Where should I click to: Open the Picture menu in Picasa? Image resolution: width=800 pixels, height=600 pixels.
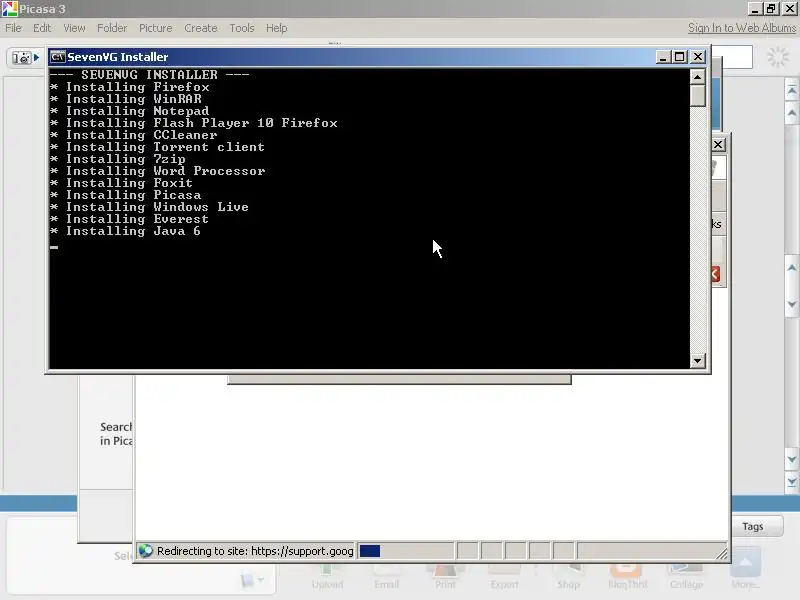[x=156, y=28]
